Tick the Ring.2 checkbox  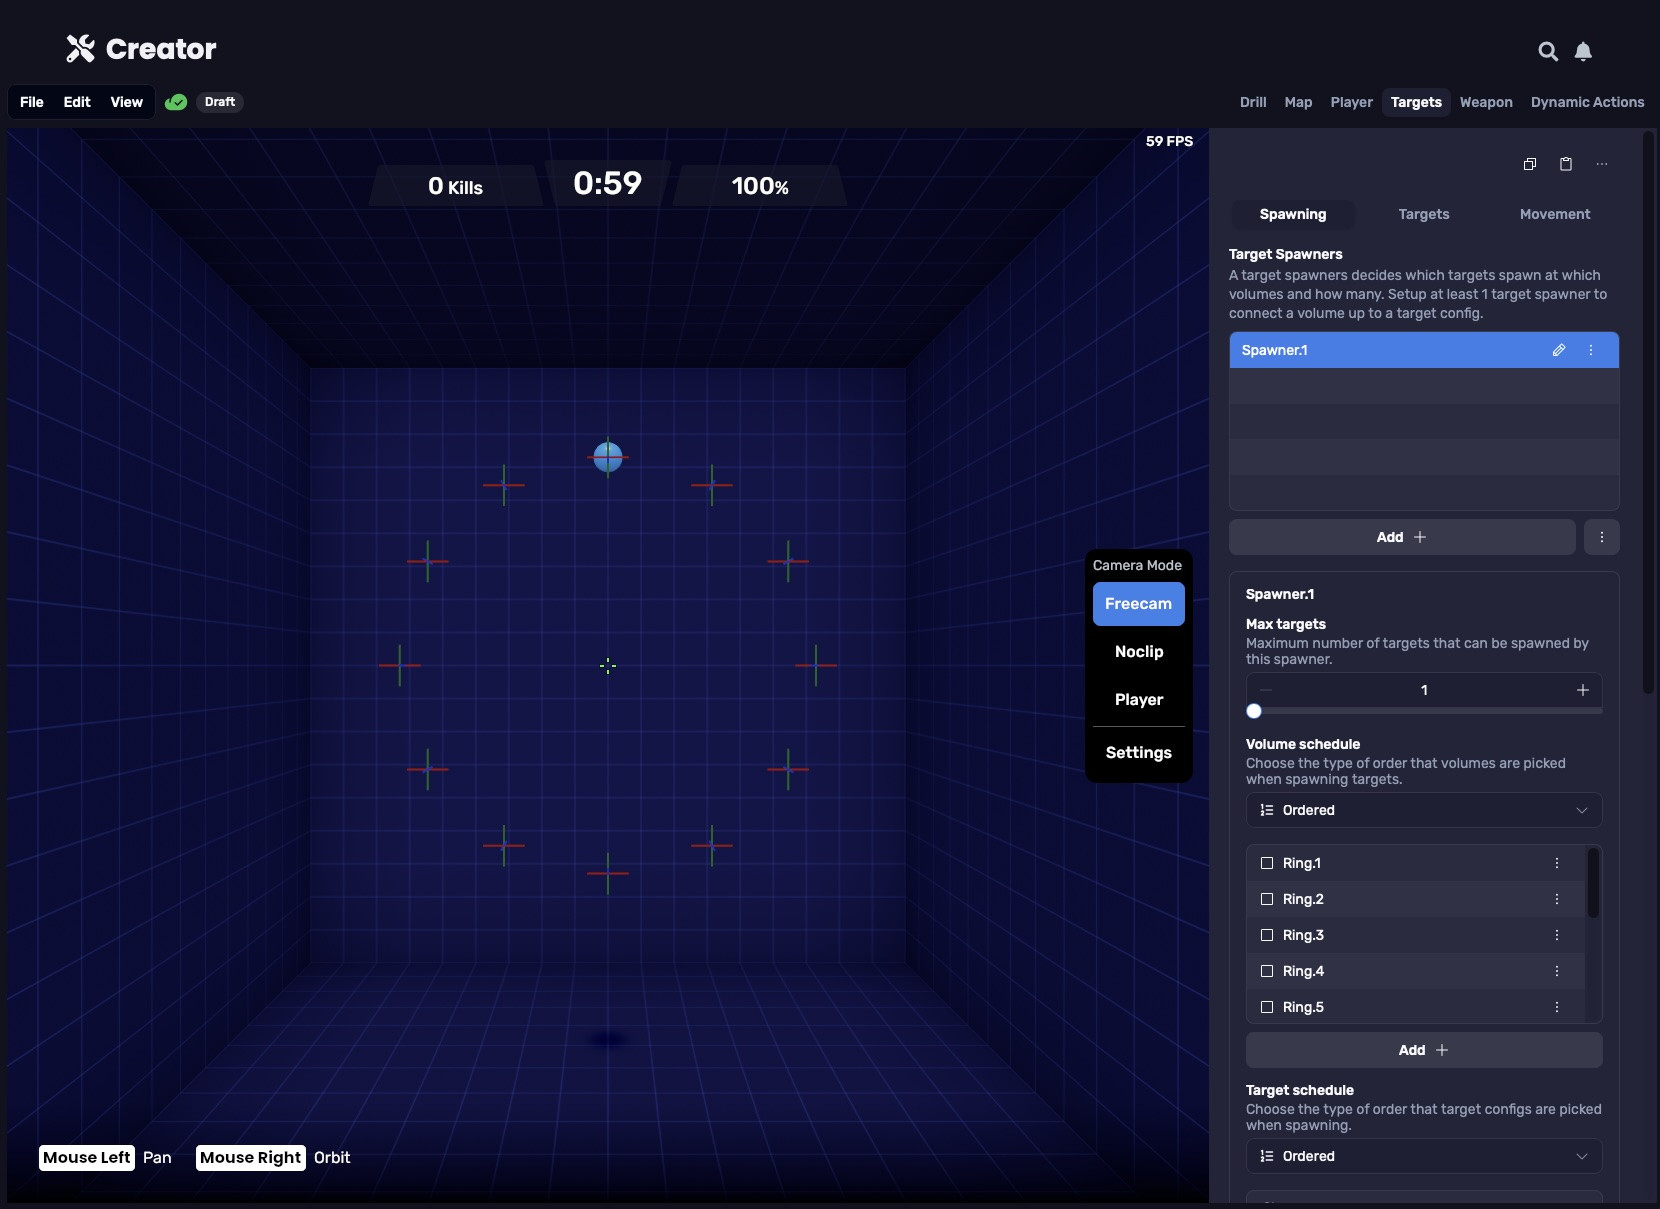1267,899
